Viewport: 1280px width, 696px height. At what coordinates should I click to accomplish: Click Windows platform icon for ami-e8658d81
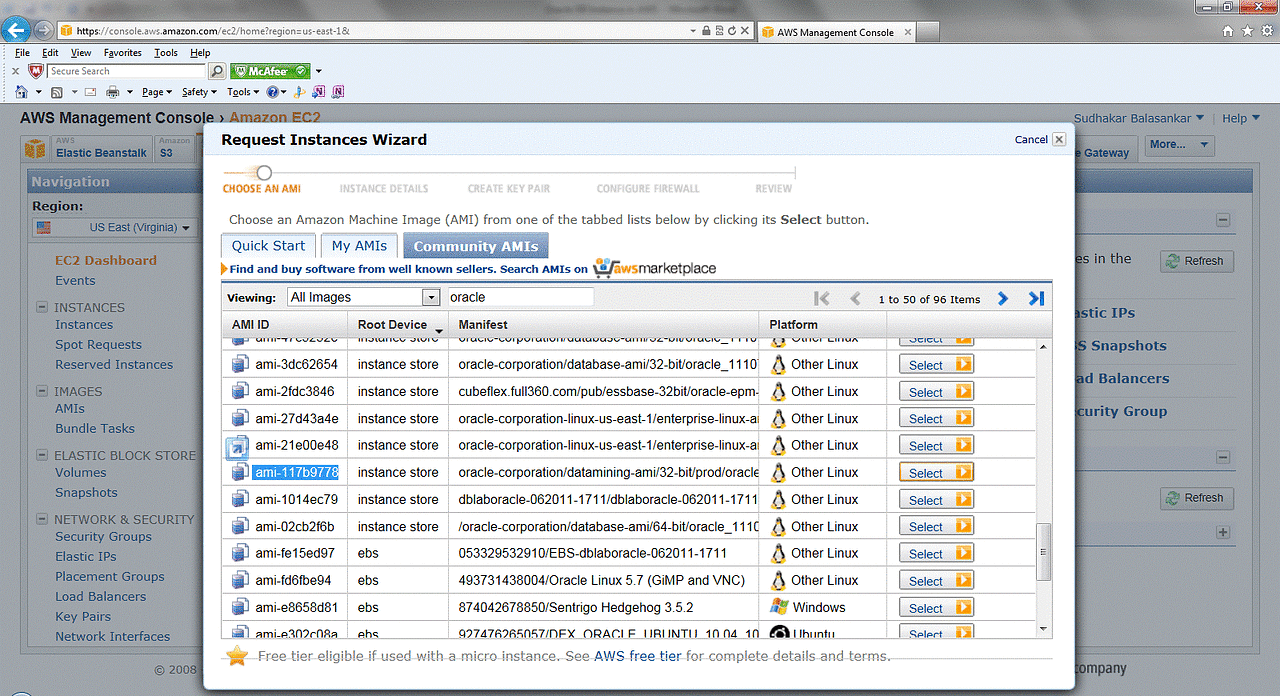pos(779,607)
